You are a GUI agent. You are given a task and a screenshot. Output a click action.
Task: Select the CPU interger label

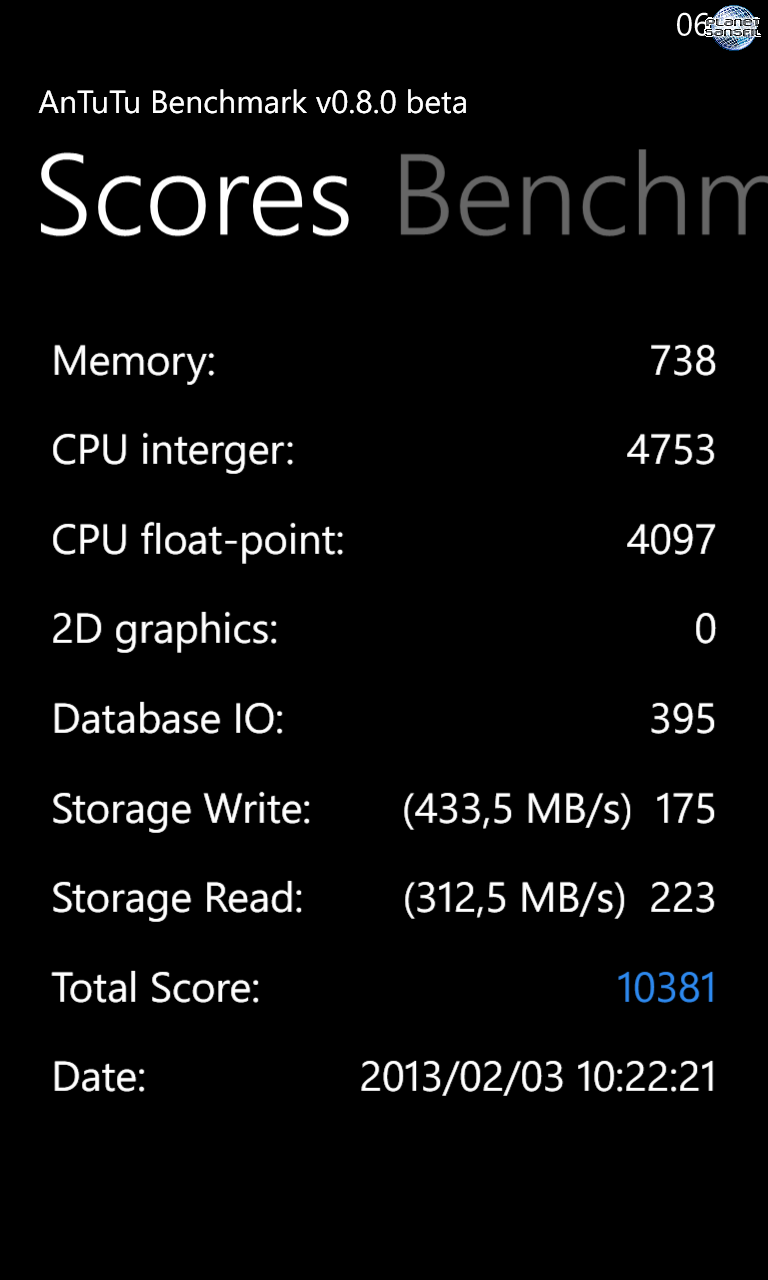pyautogui.click(x=173, y=452)
